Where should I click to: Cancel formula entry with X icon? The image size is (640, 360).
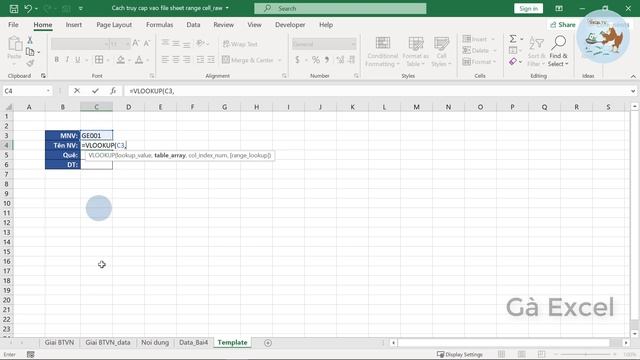click(x=77, y=91)
